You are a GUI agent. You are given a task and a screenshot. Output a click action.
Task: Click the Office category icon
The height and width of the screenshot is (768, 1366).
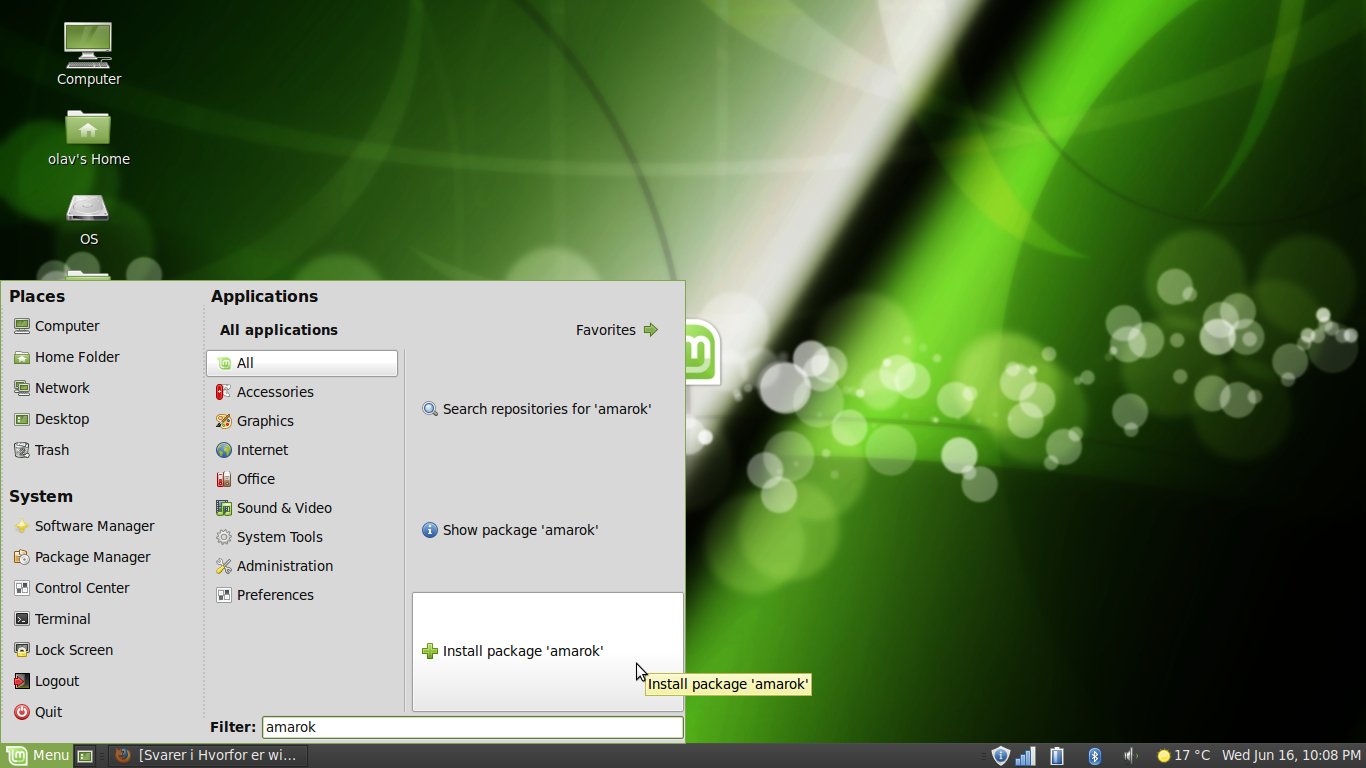point(224,479)
